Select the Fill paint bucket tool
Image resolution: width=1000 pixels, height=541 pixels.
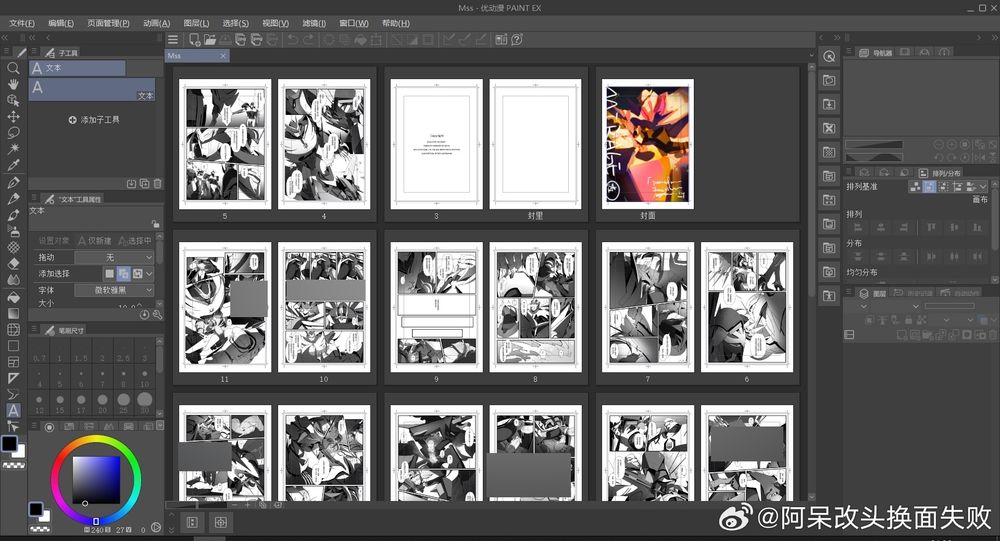coord(13,297)
